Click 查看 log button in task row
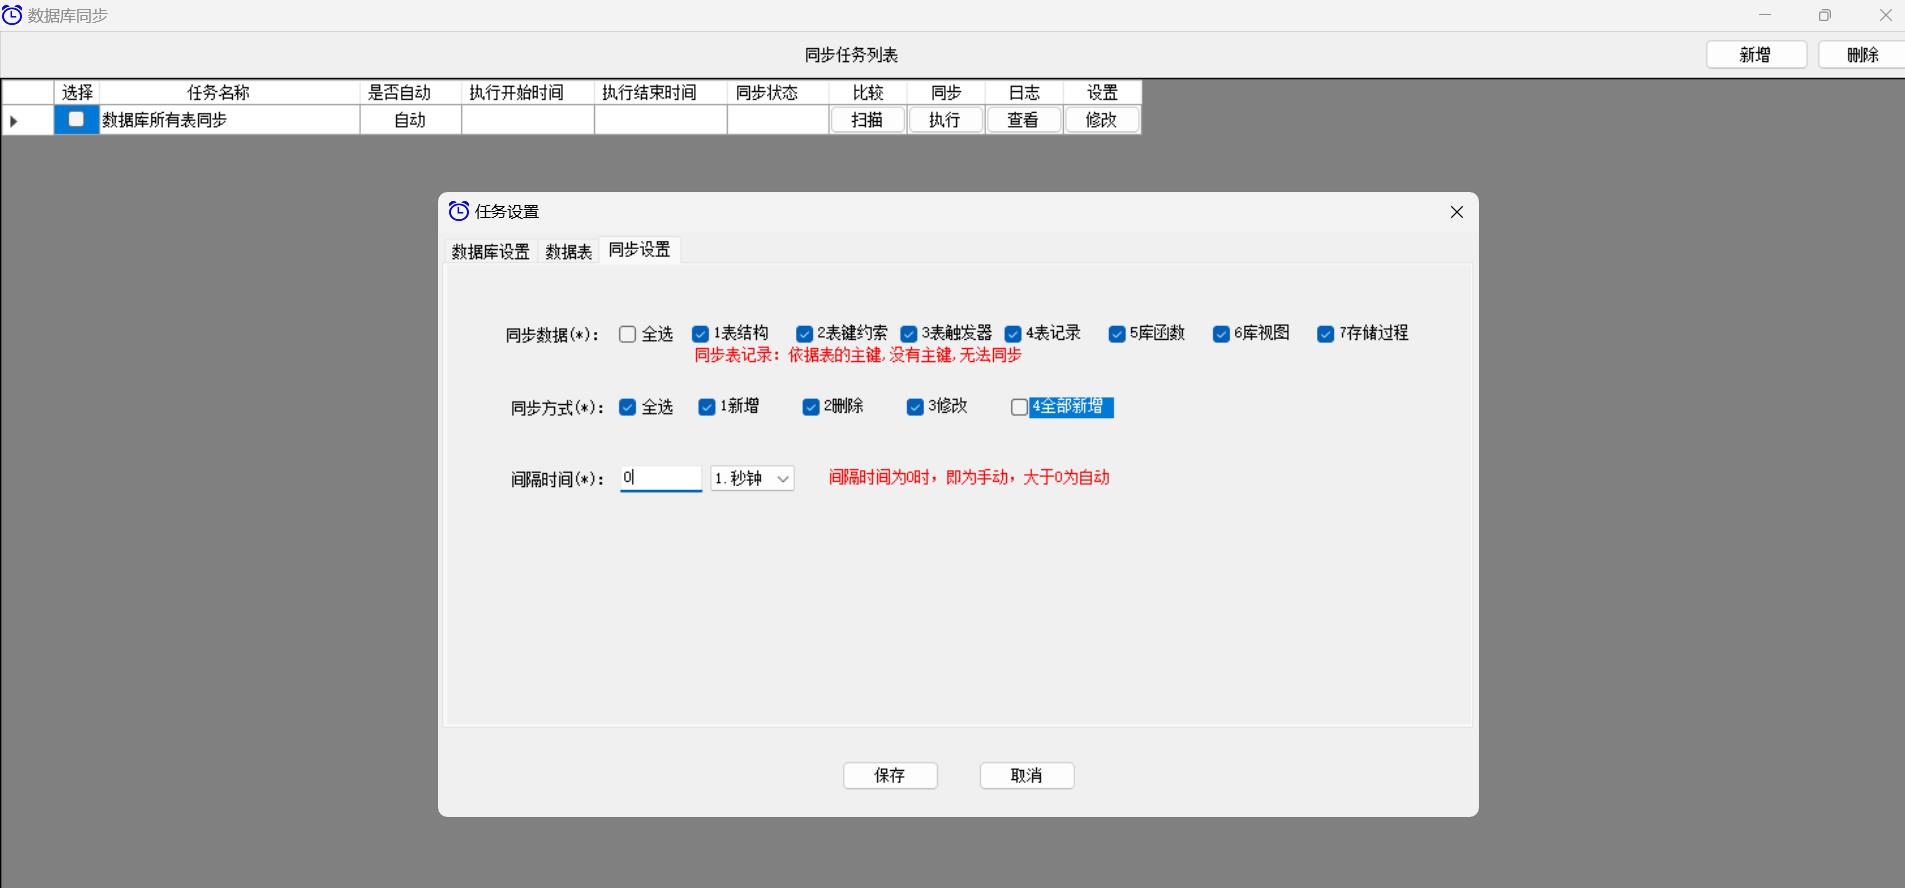The width and height of the screenshot is (1905, 888). pos(1023,120)
